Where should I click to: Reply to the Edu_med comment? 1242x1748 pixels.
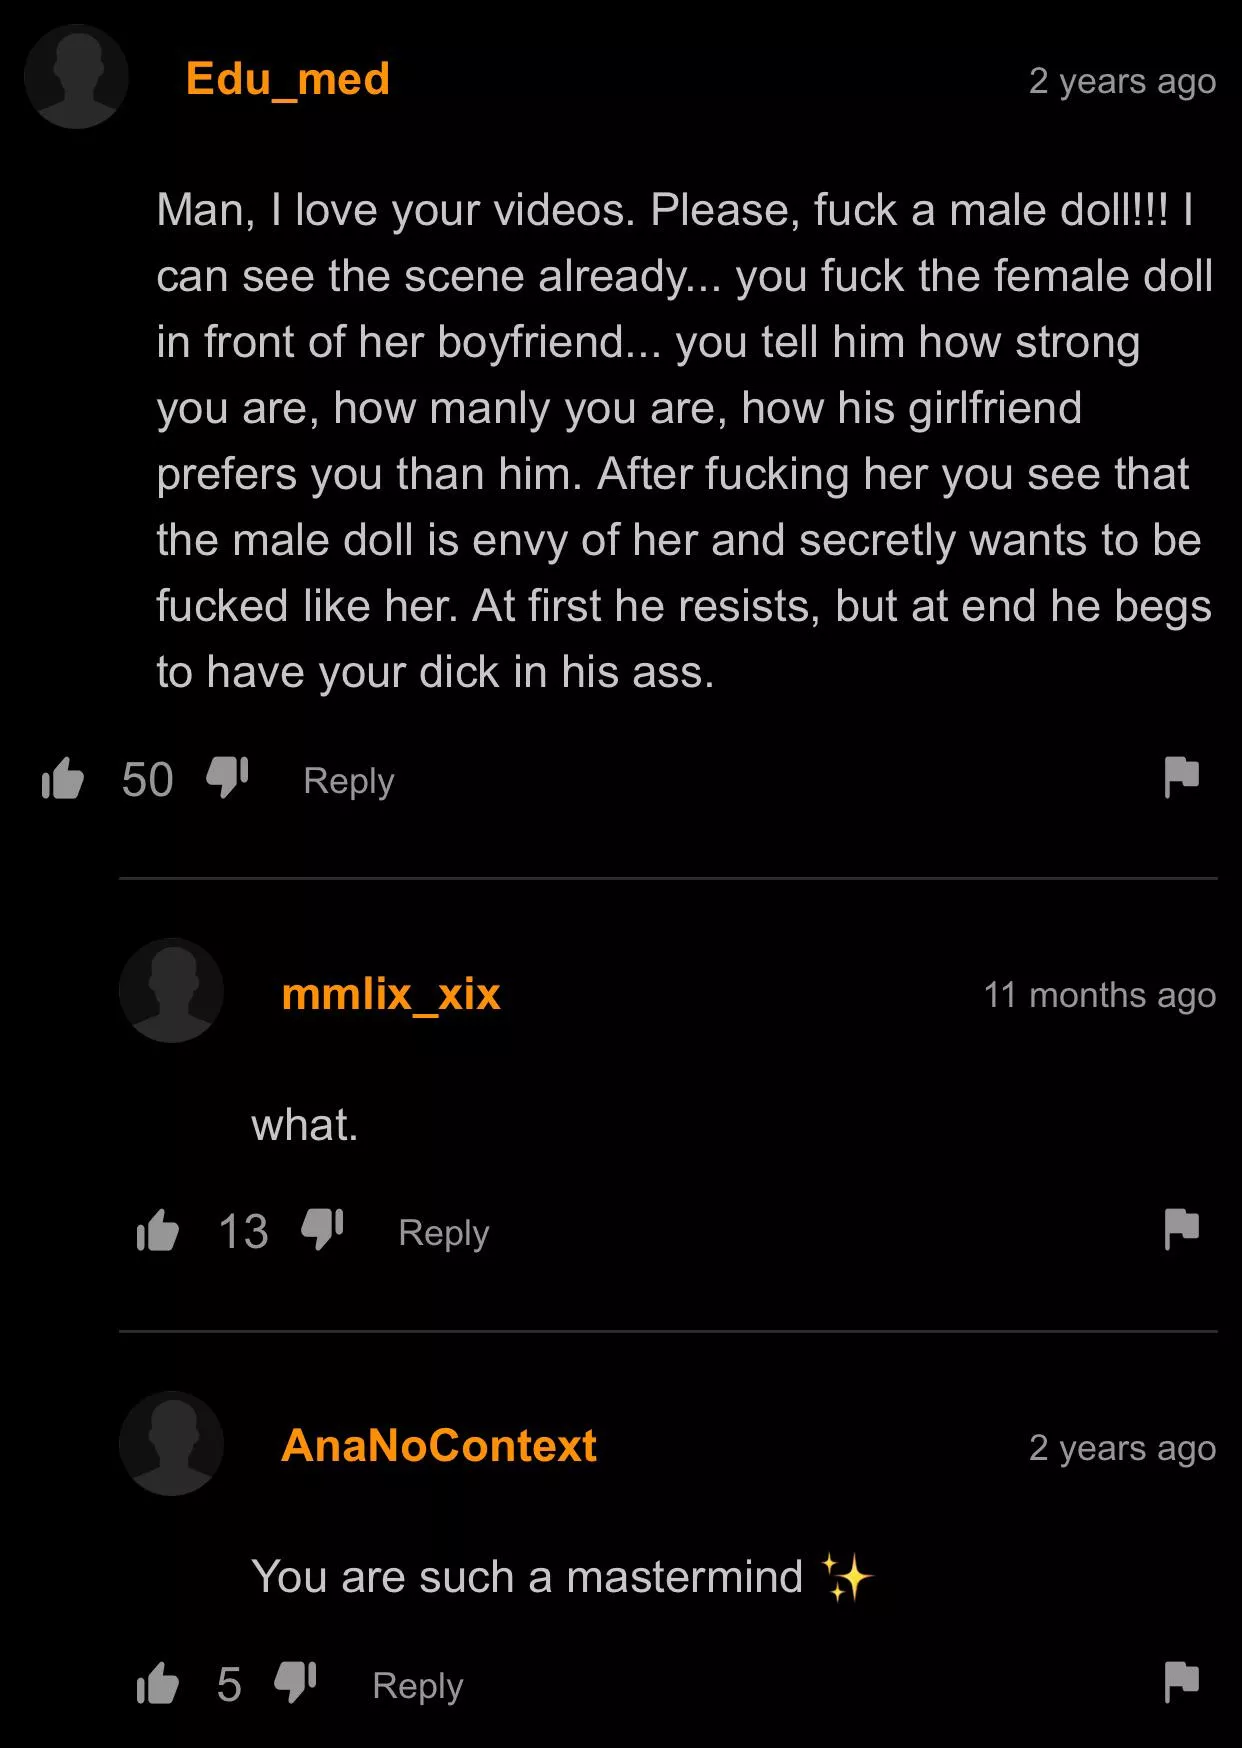pyautogui.click(x=349, y=781)
